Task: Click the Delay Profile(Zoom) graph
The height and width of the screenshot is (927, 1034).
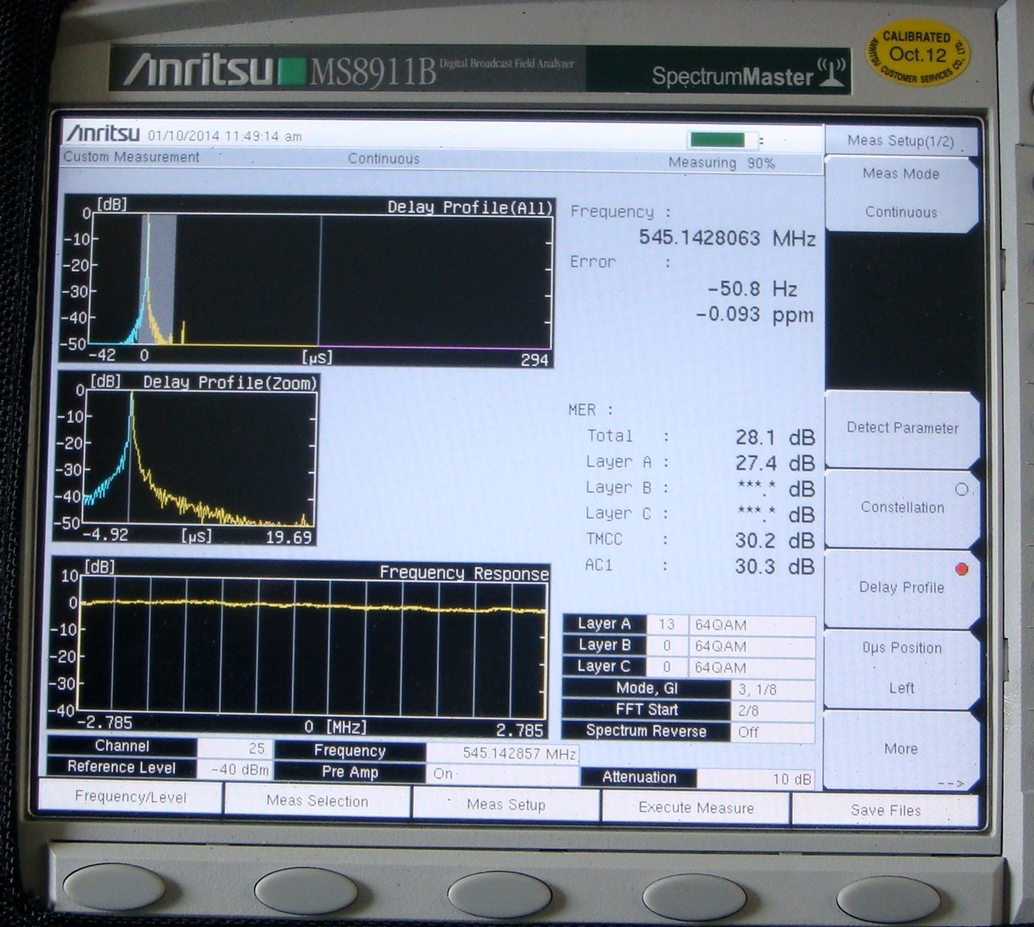Action: tap(186, 458)
